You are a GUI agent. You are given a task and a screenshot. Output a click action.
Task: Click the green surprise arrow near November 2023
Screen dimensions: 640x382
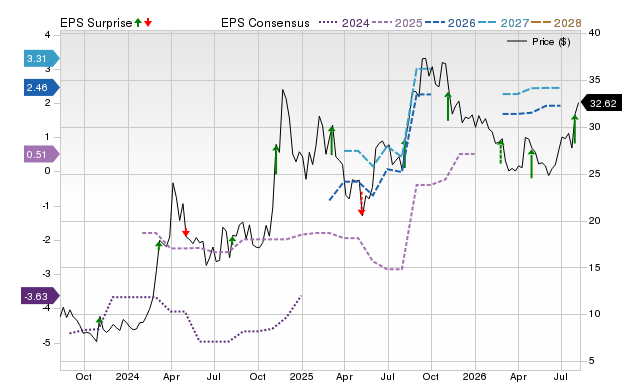[99, 321]
